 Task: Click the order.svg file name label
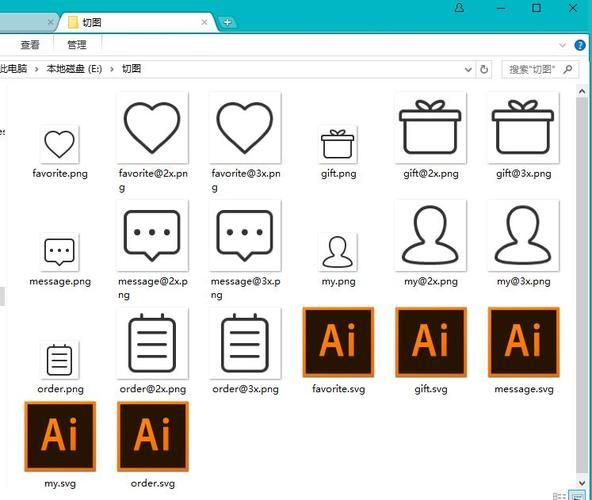(x=153, y=483)
